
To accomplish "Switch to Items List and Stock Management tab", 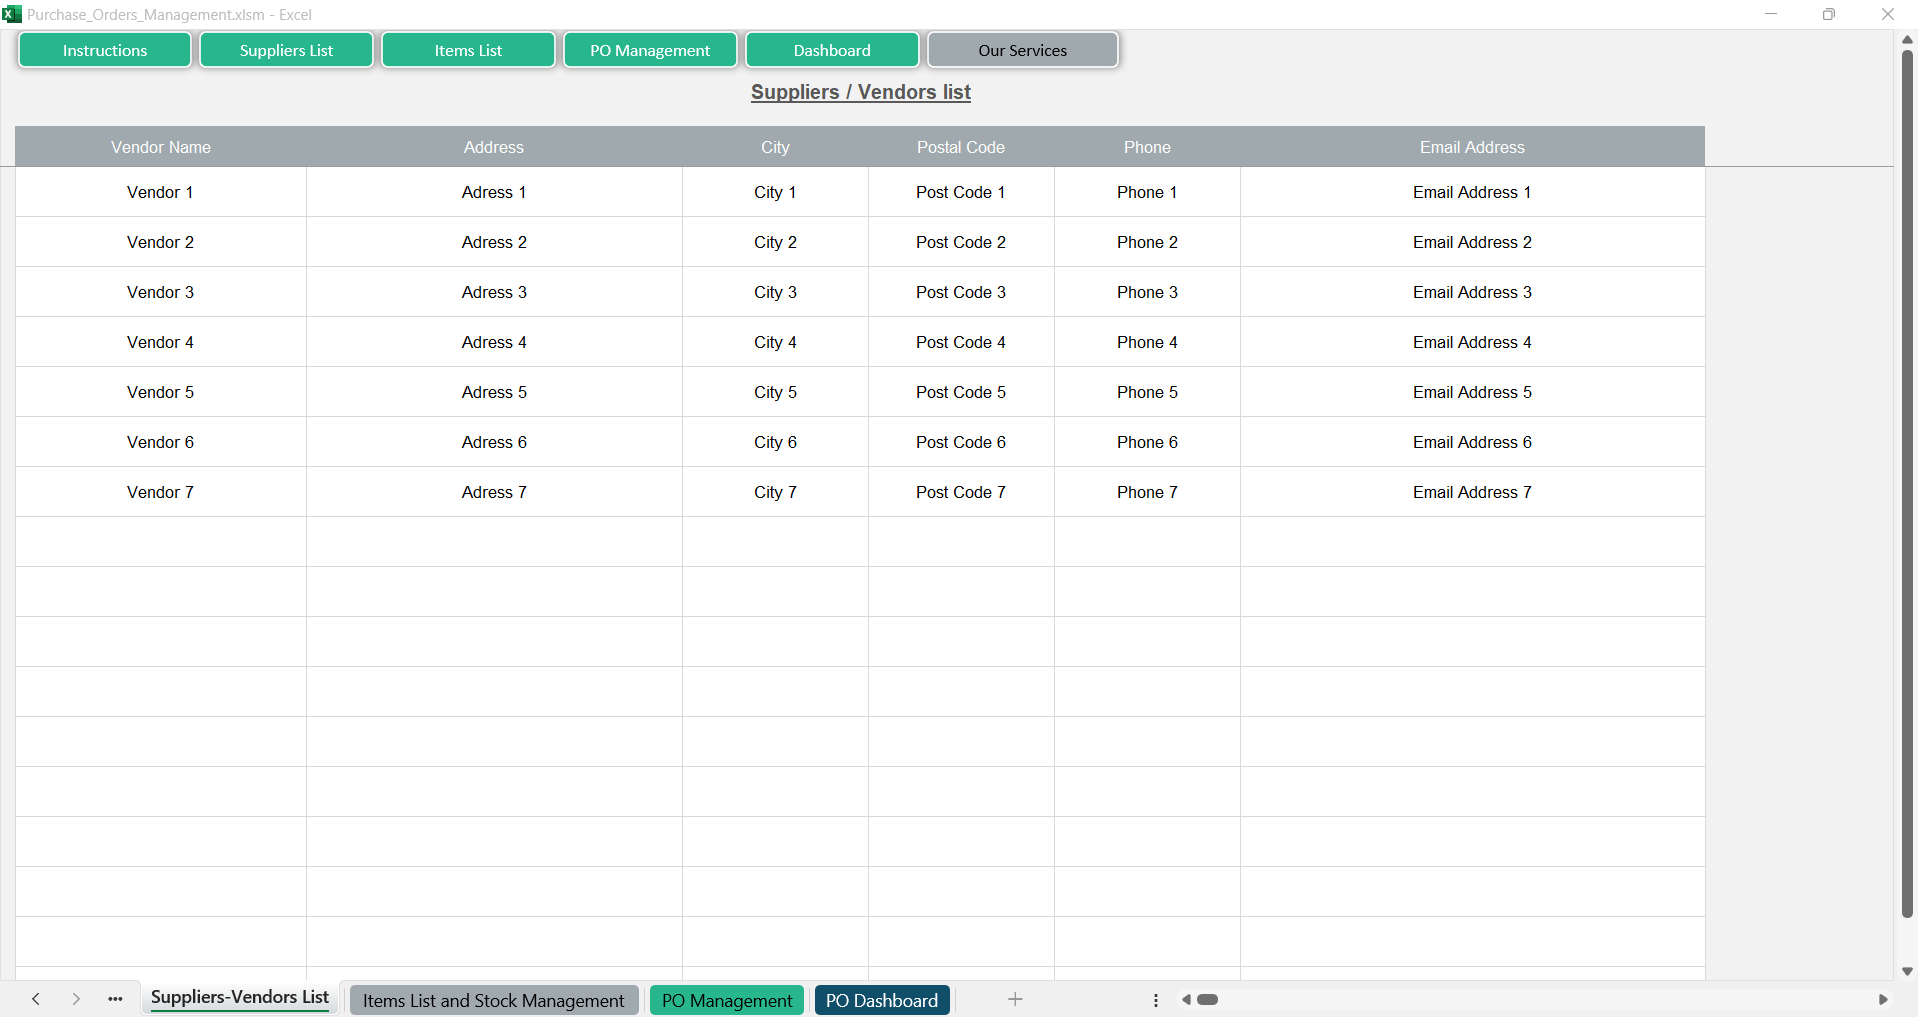I will point(493,1000).
